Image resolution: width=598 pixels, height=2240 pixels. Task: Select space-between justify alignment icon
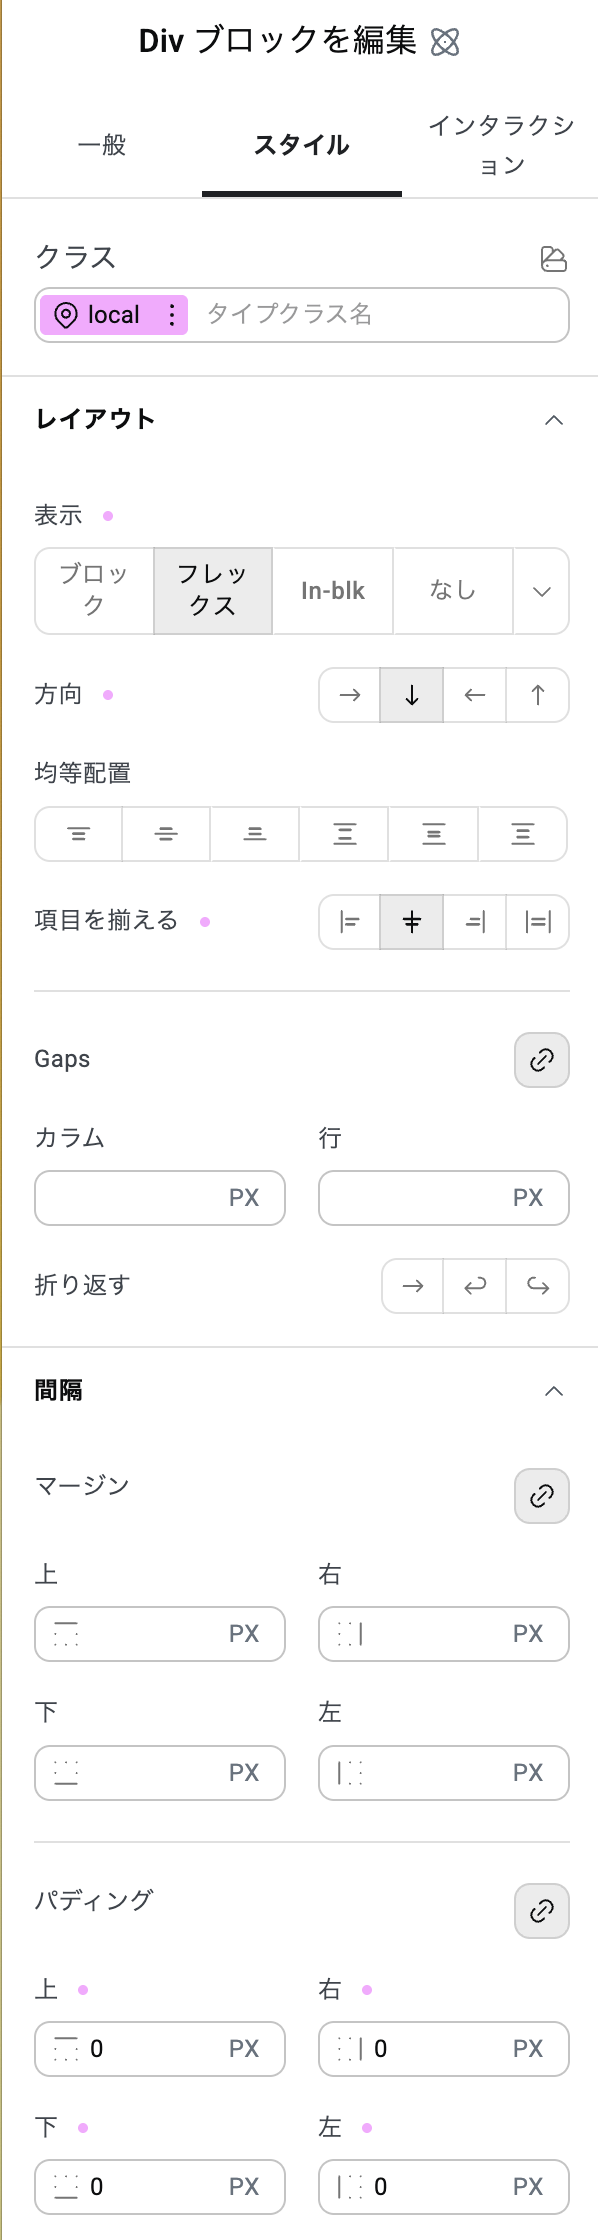click(x=344, y=834)
